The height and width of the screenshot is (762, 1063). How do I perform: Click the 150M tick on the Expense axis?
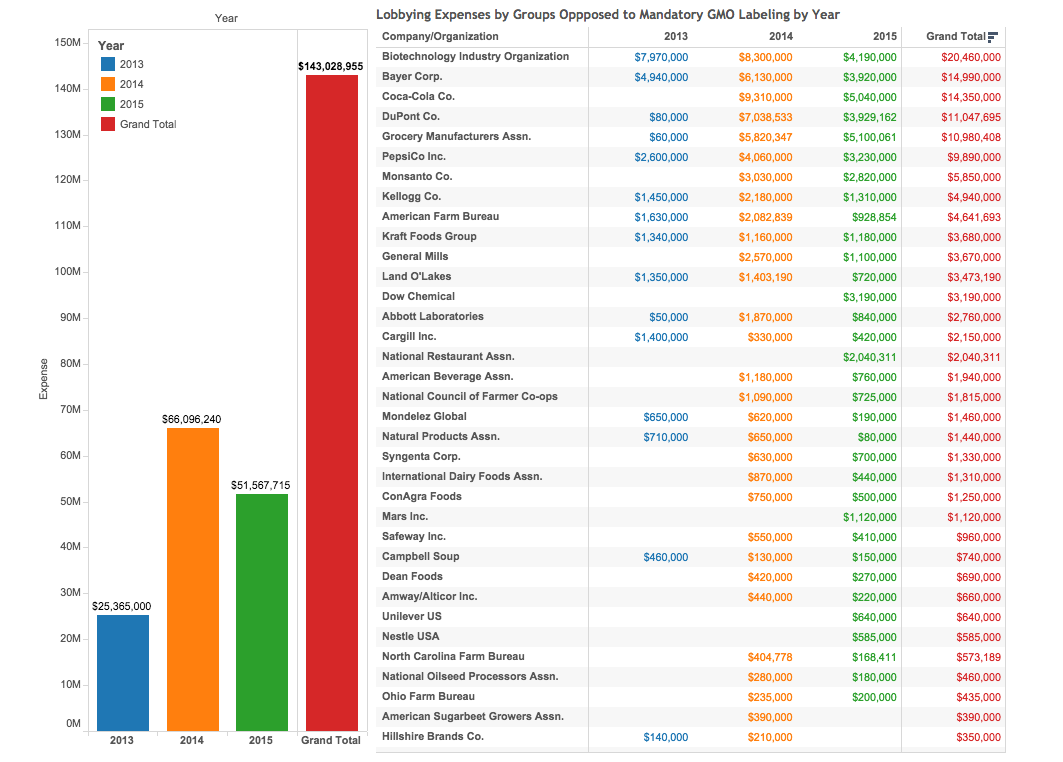point(67,43)
